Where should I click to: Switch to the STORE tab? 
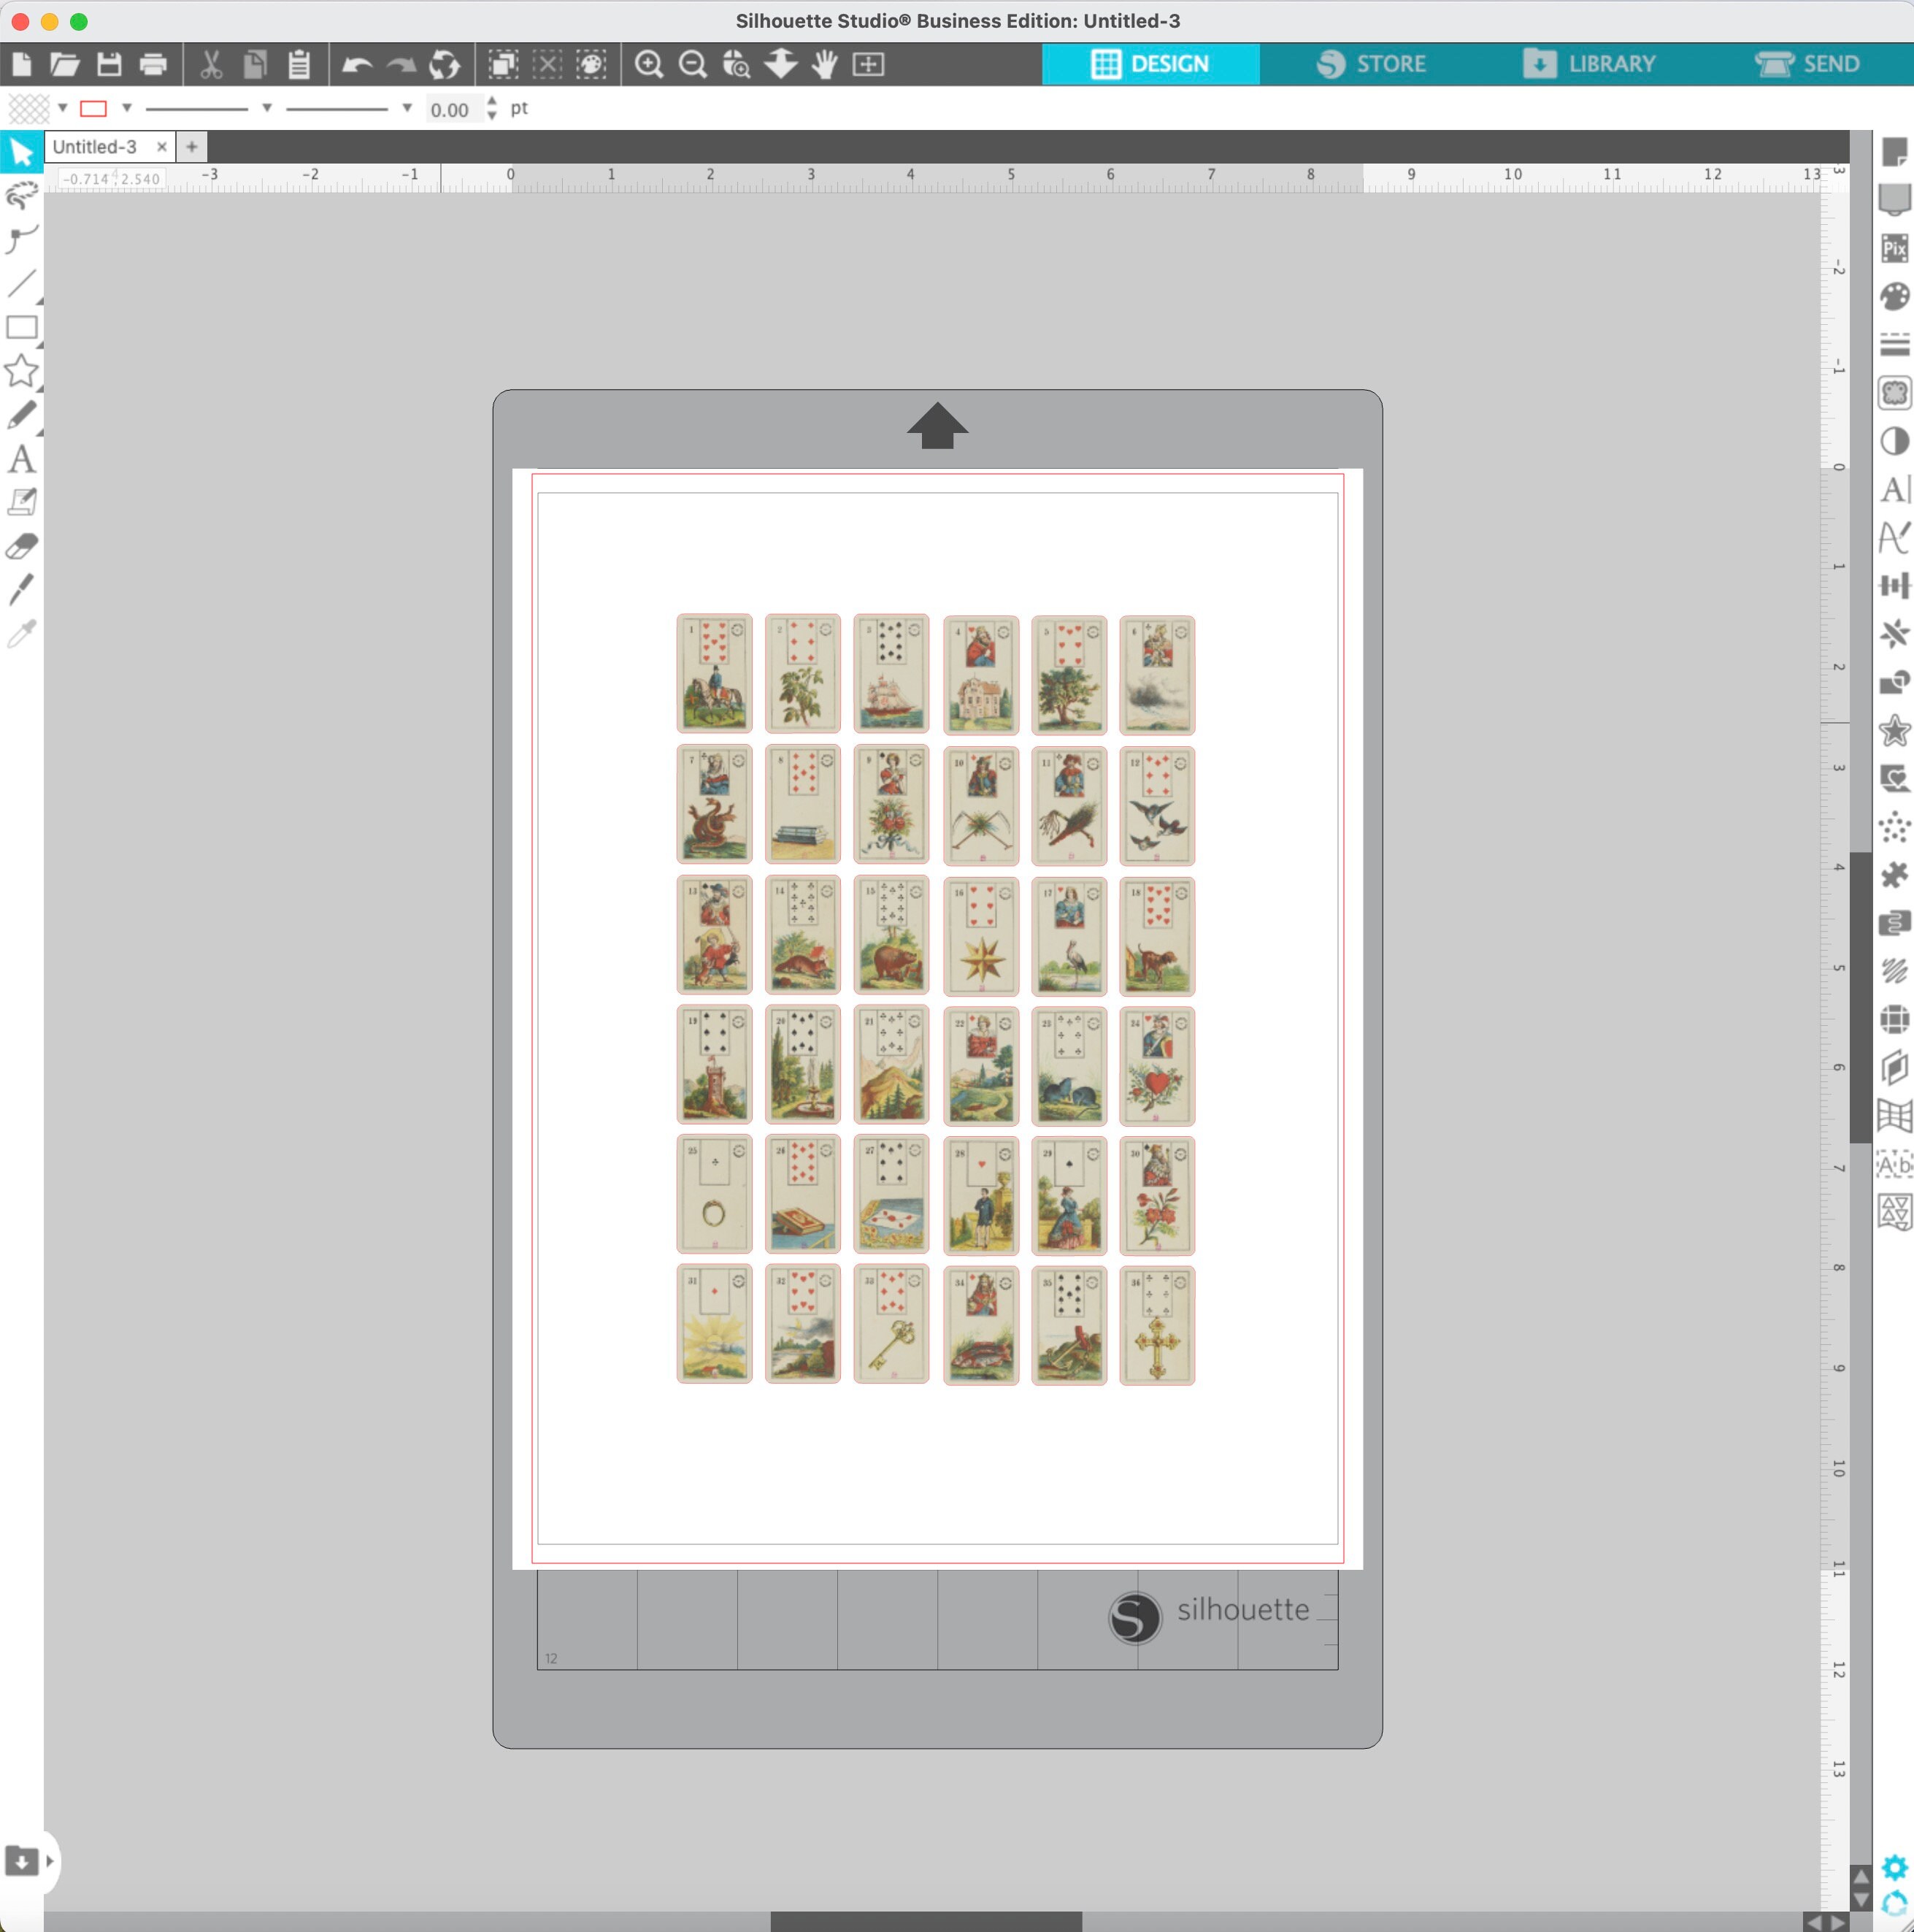pos(1370,64)
